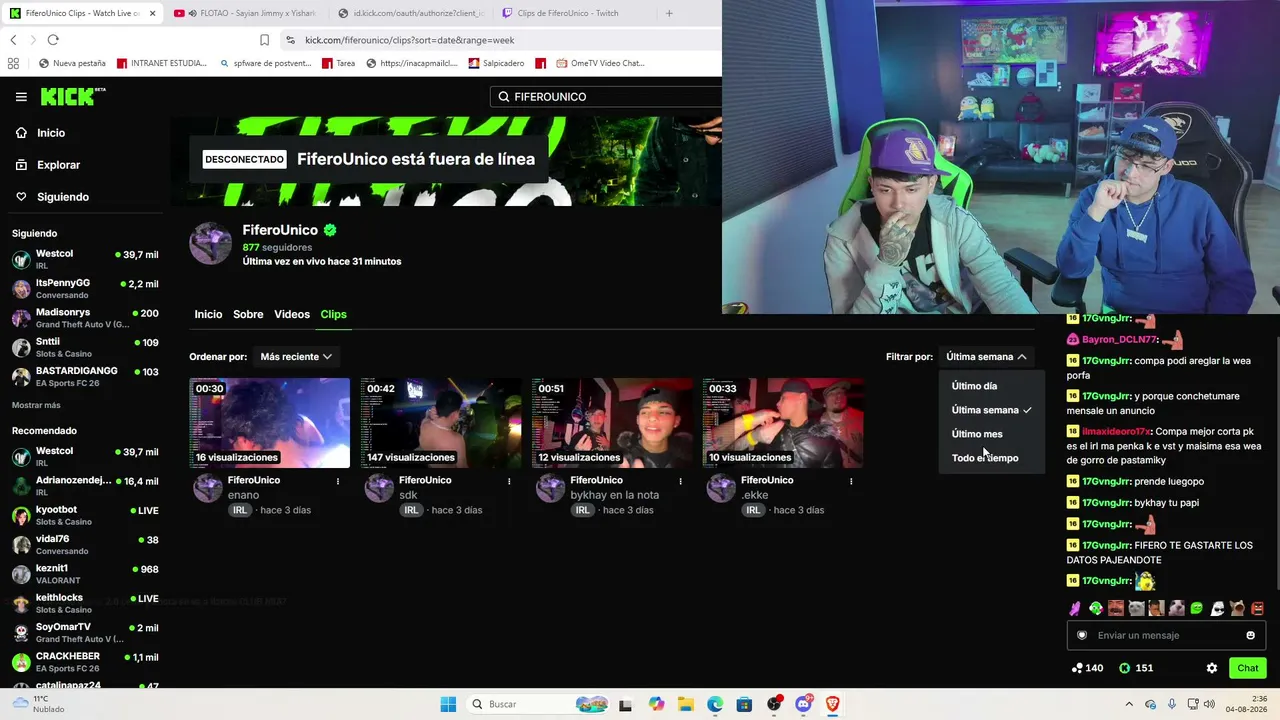Open the options menu for the 'enano' clip
Viewport: 1280px width, 720px height.
[338, 481]
